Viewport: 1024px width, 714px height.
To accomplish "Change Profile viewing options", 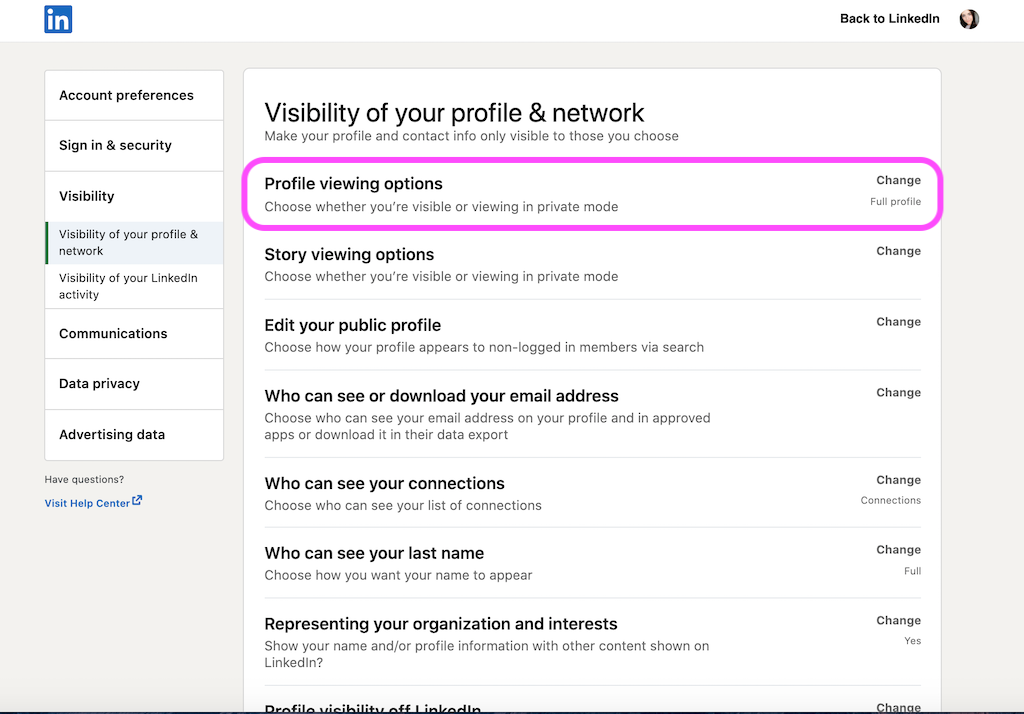I will pos(898,180).
